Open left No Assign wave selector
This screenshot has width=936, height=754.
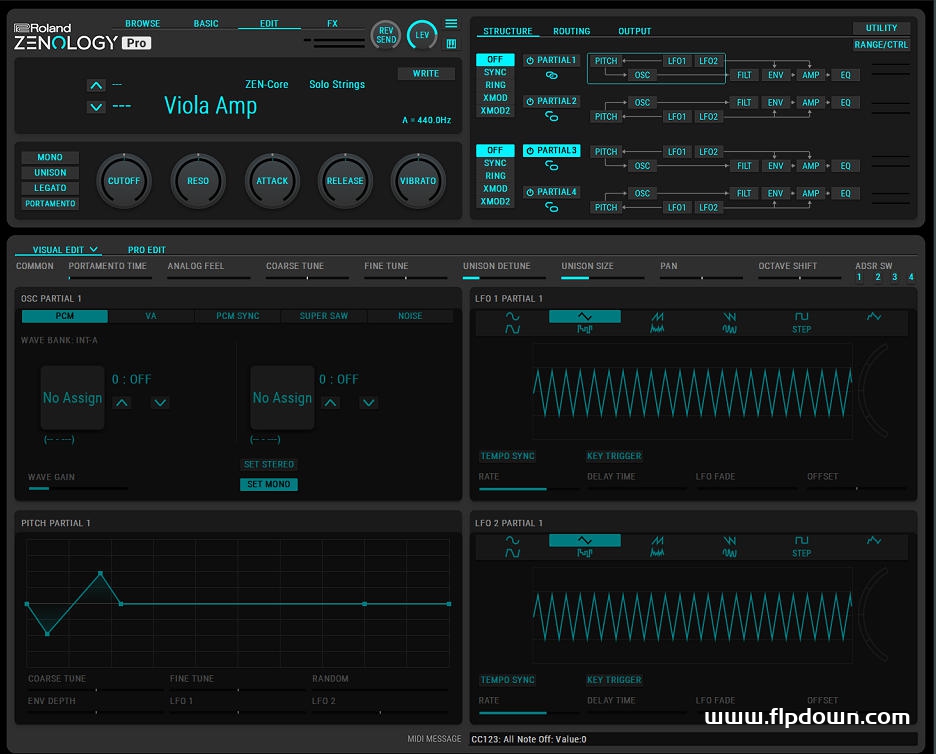click(x=72, y=398)
